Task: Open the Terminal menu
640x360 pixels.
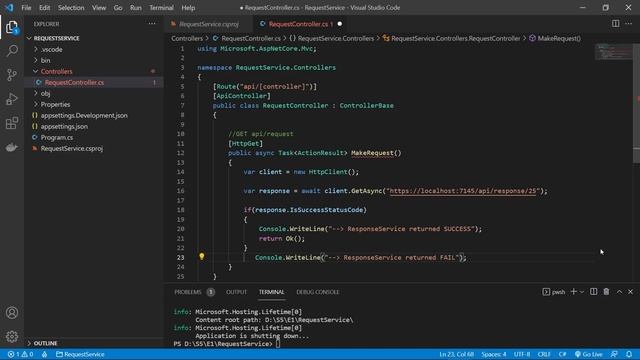Action: (161, 8)
